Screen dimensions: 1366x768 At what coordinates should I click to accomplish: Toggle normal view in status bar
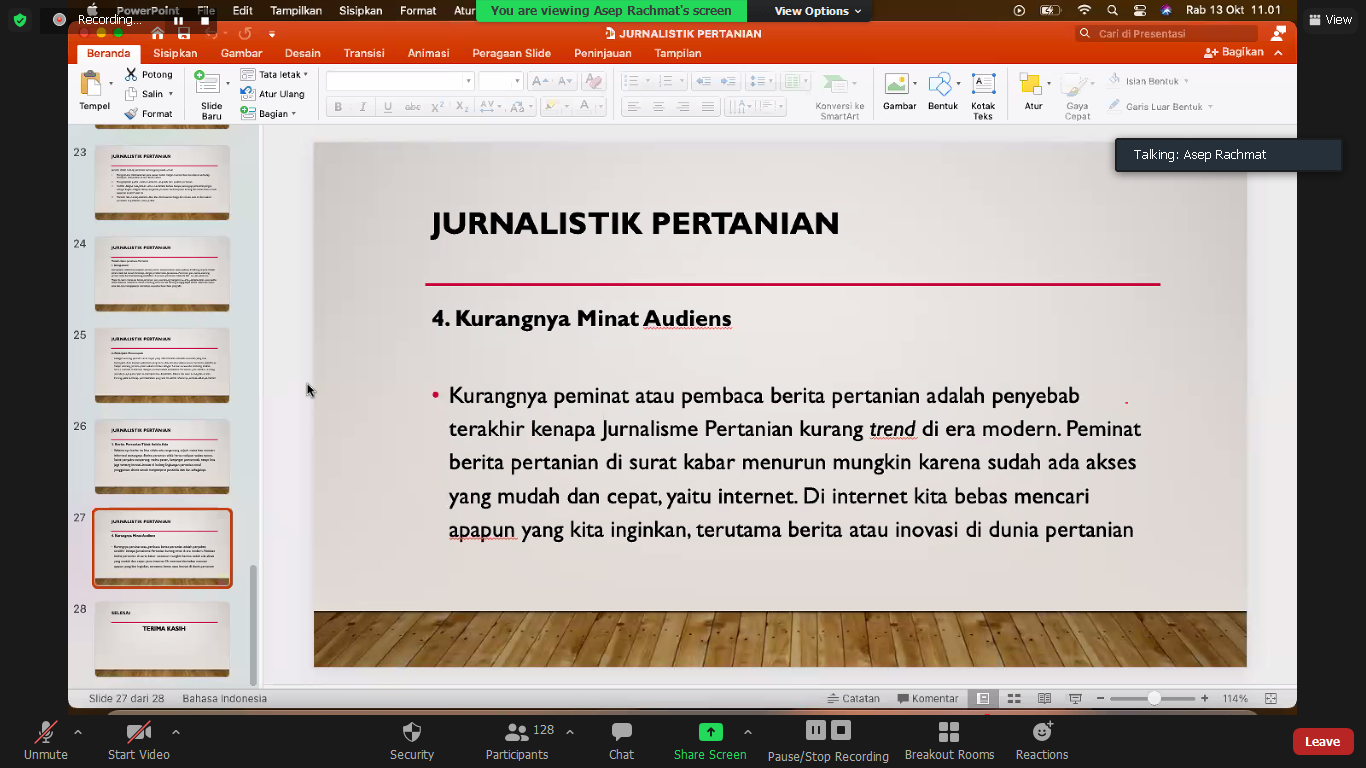(983, 698)
